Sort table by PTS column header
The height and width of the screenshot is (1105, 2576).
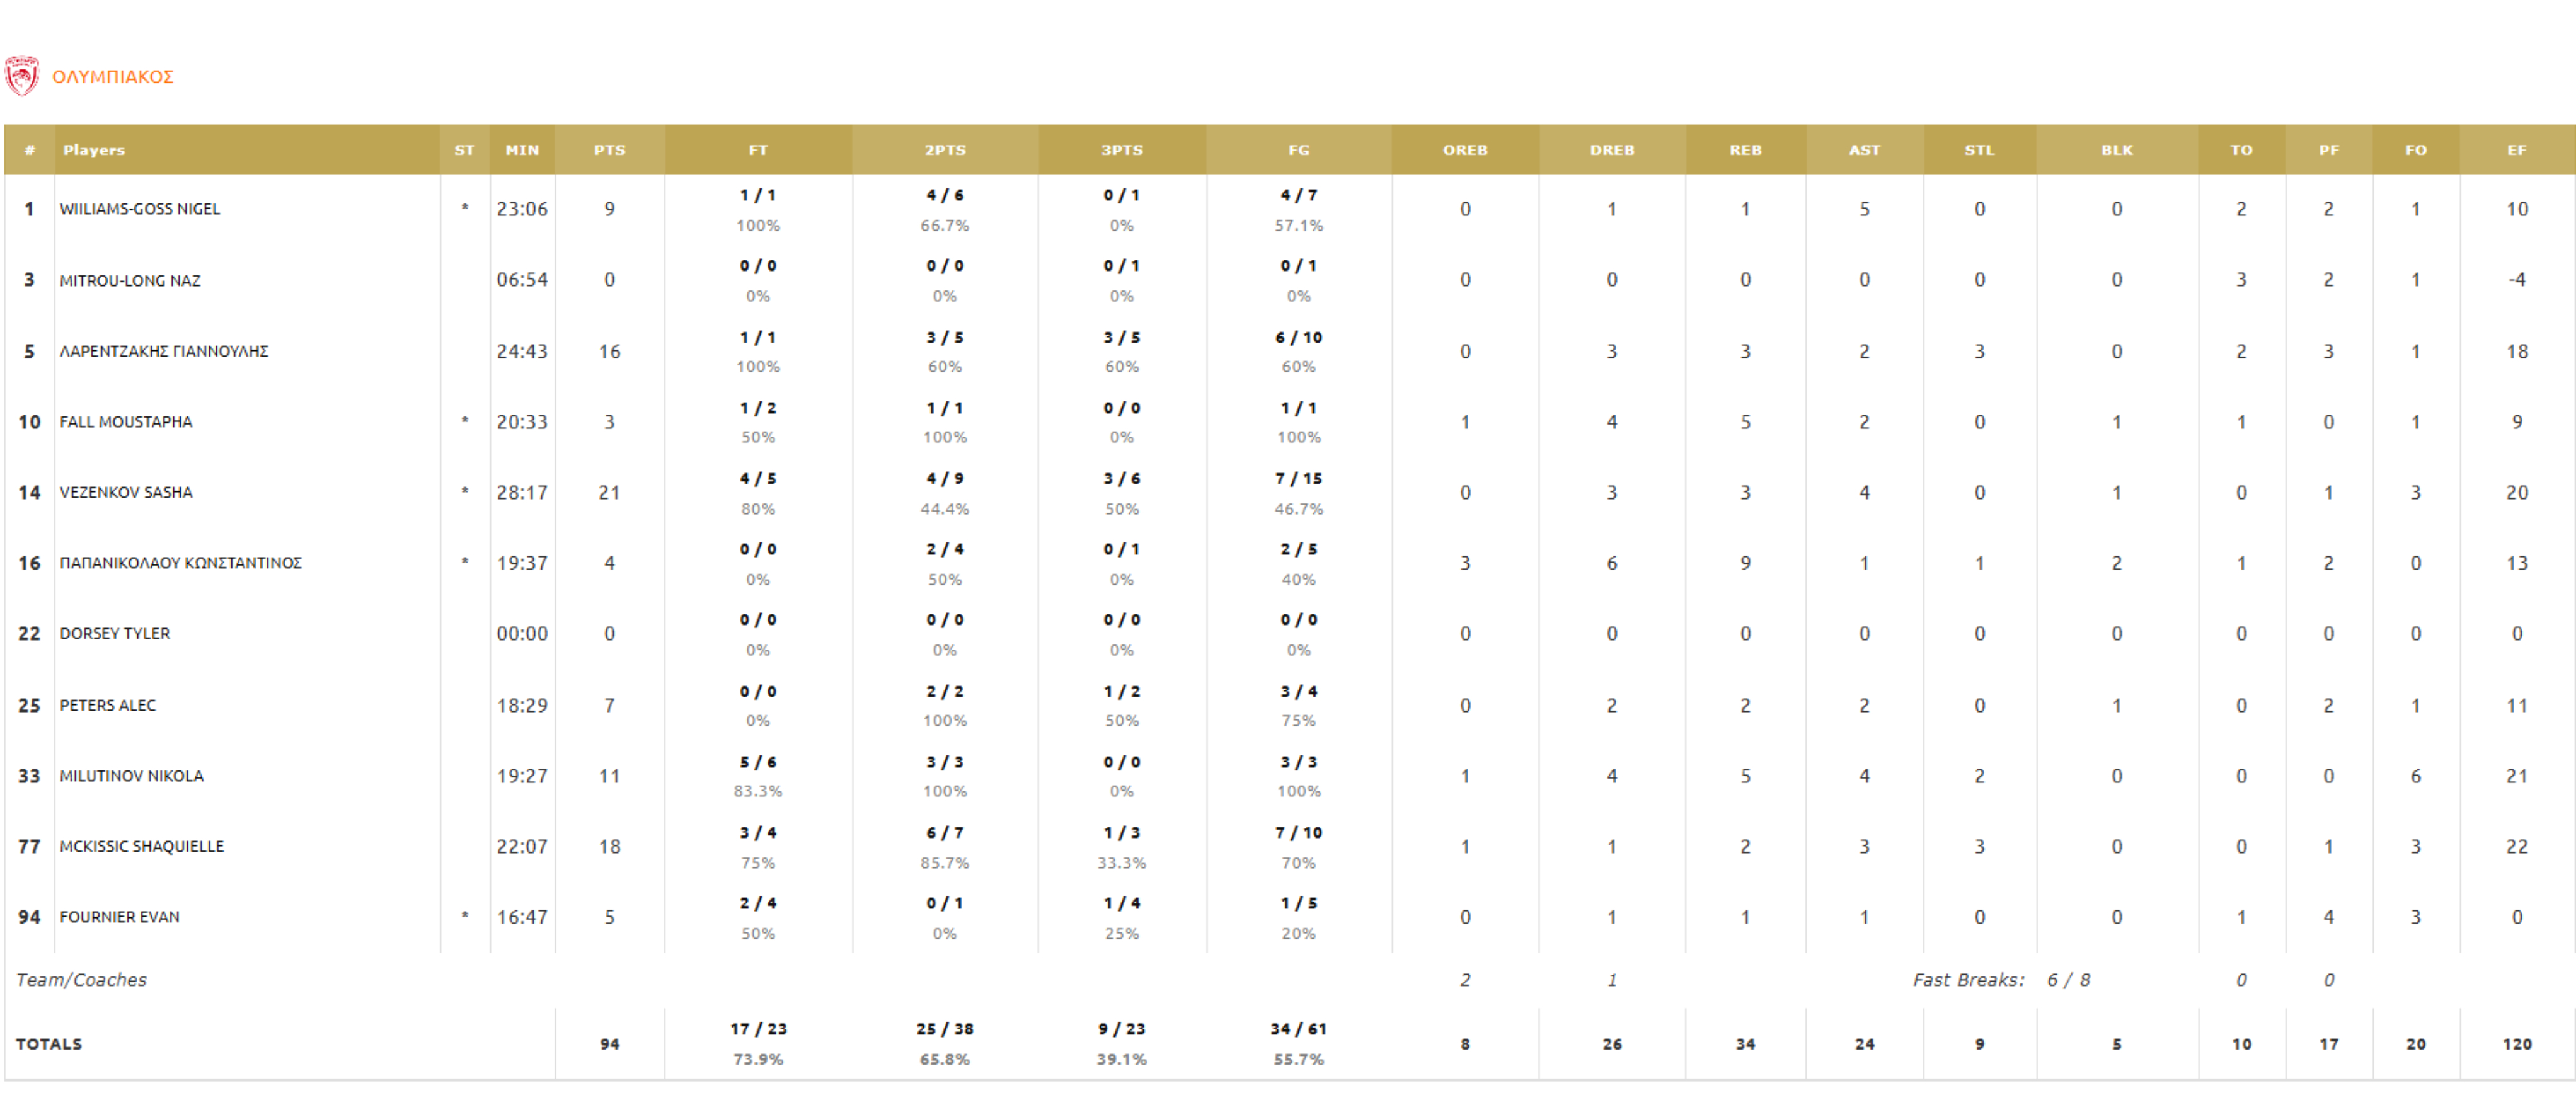(x=609, y=150)
